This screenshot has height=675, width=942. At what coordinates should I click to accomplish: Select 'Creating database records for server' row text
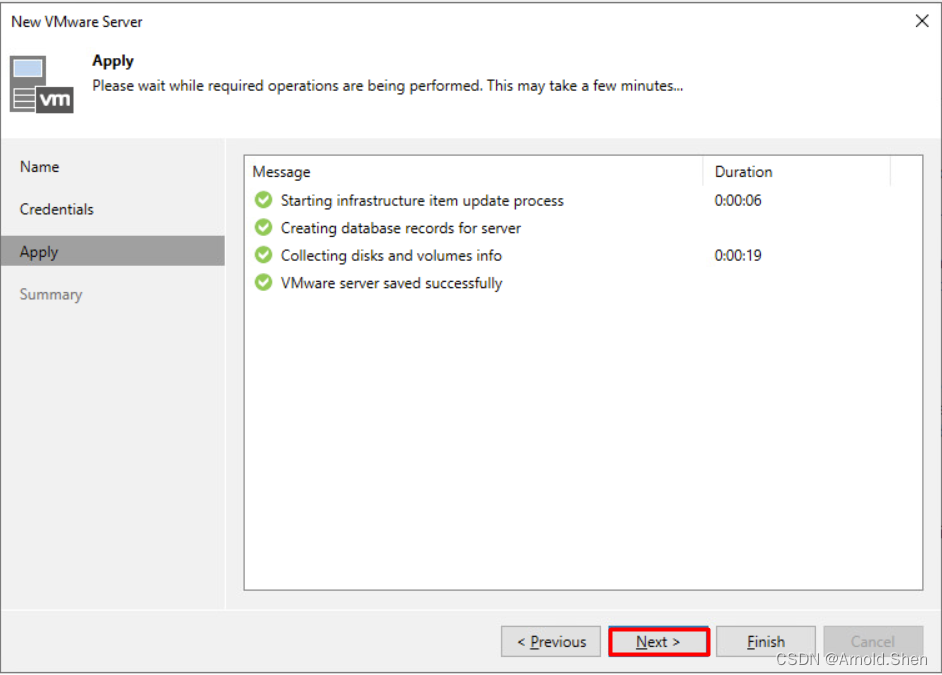point(401,228)
